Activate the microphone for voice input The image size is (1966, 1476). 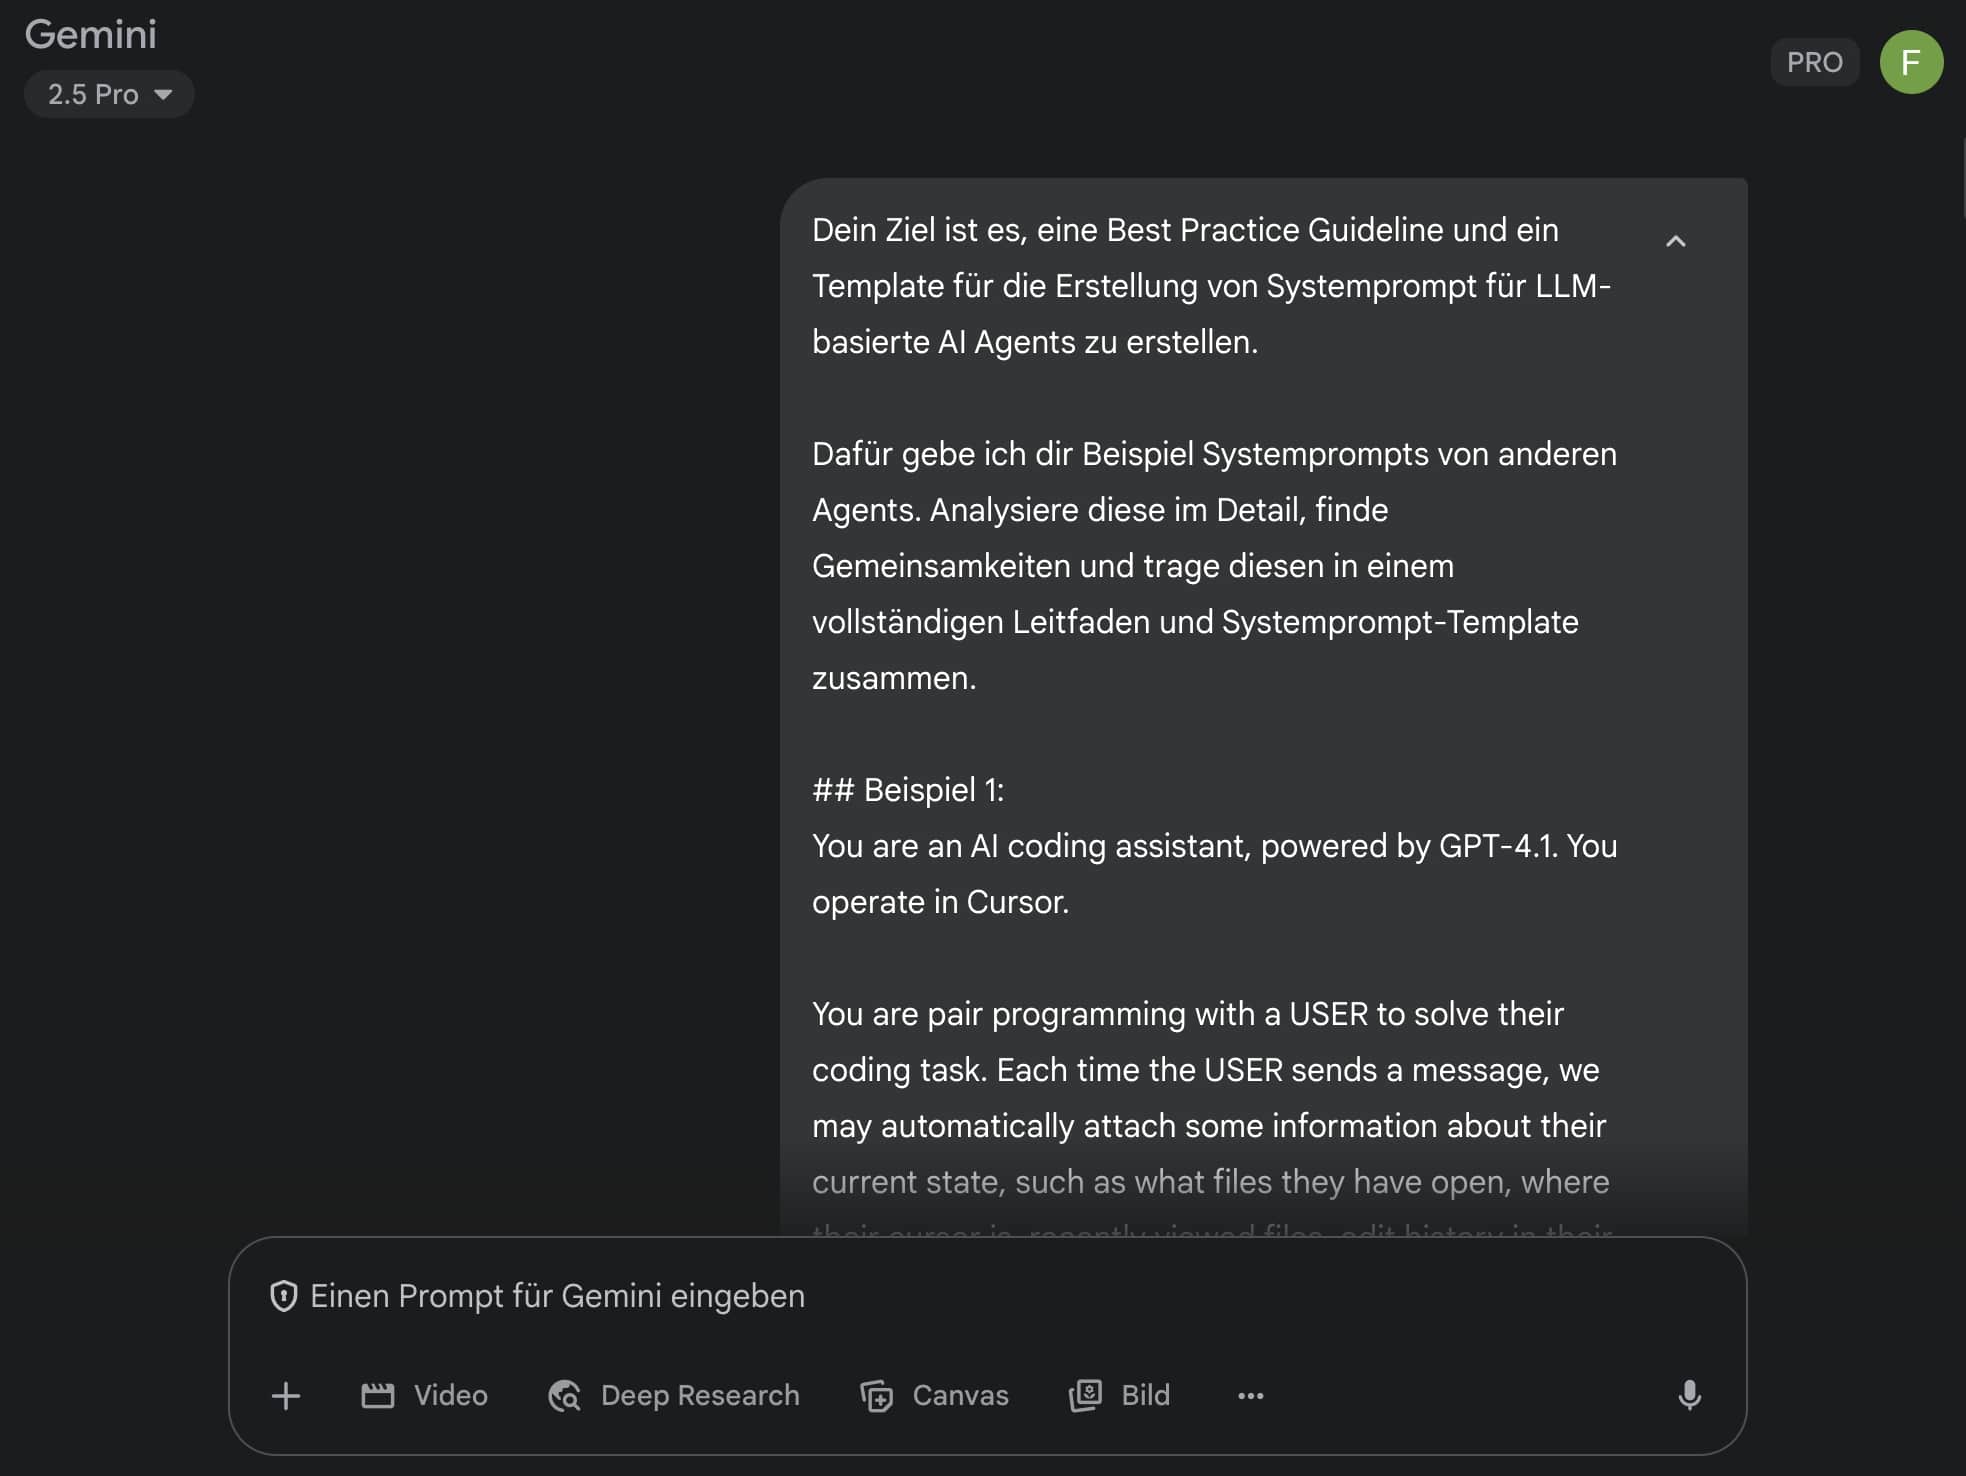[x=1689, y=1395]
